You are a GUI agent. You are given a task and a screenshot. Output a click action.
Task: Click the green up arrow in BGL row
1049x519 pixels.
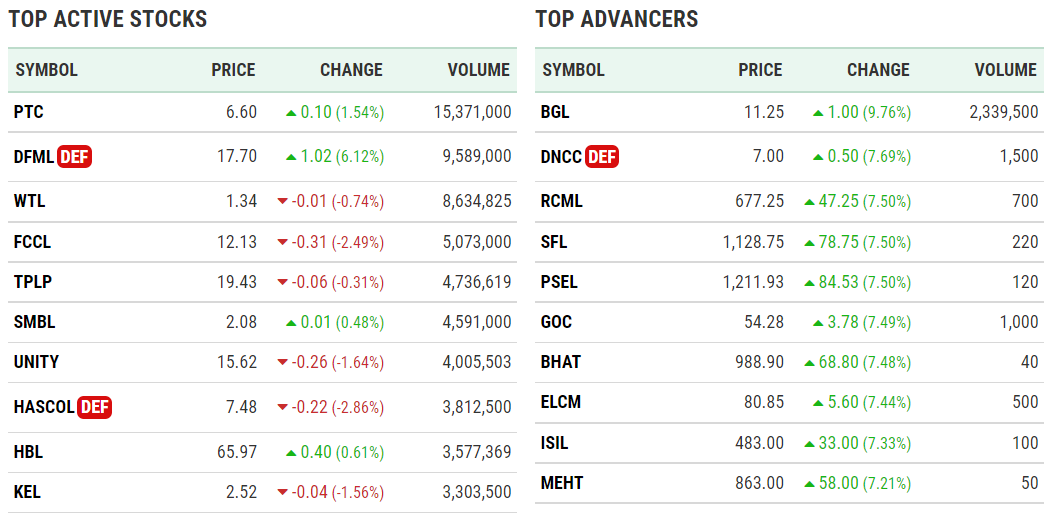tap(818, 113)
